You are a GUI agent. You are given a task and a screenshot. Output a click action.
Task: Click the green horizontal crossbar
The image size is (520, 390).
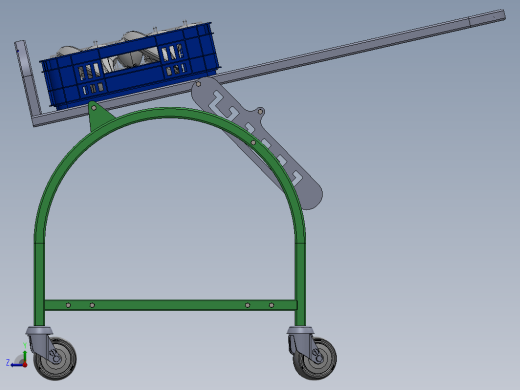point(170,305)
